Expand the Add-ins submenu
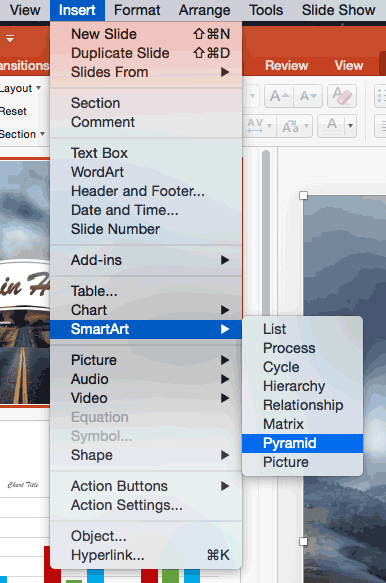386x583 pixels. [x=146, y=260]
